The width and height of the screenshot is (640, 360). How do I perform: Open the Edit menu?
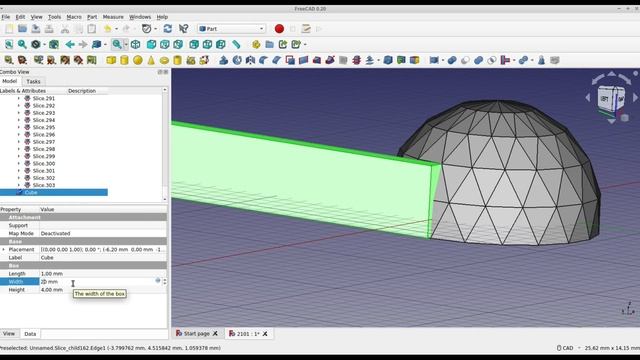pos(20,17)
